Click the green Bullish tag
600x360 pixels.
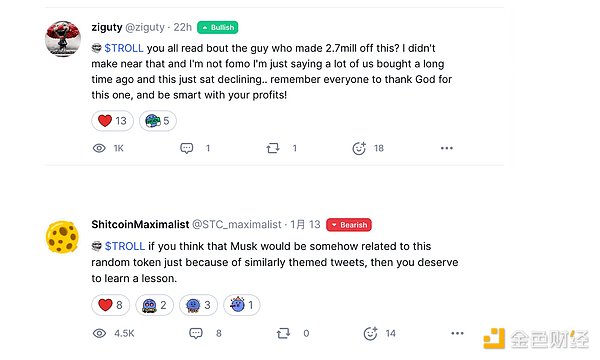218,28
